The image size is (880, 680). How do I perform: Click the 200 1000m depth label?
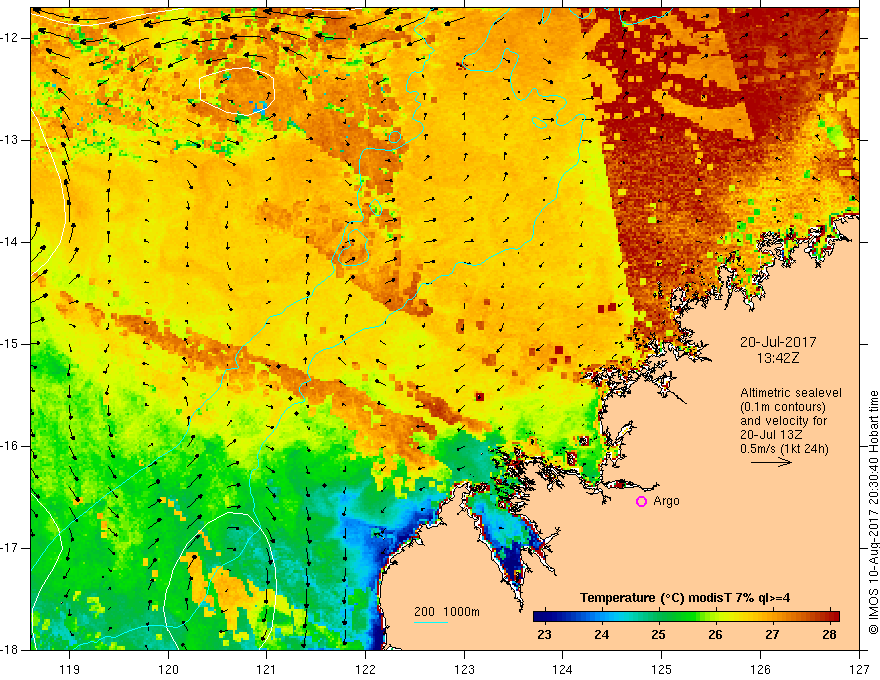(447, 612)
